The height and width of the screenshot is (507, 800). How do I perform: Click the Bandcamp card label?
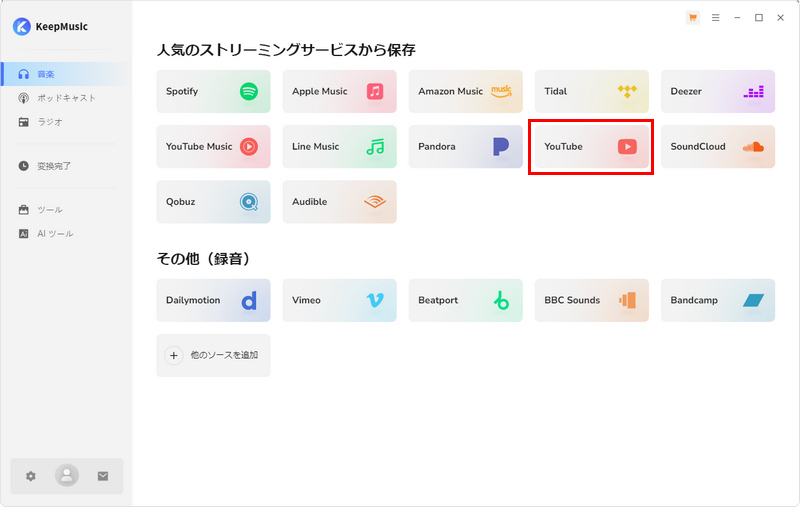click(694, 300)
